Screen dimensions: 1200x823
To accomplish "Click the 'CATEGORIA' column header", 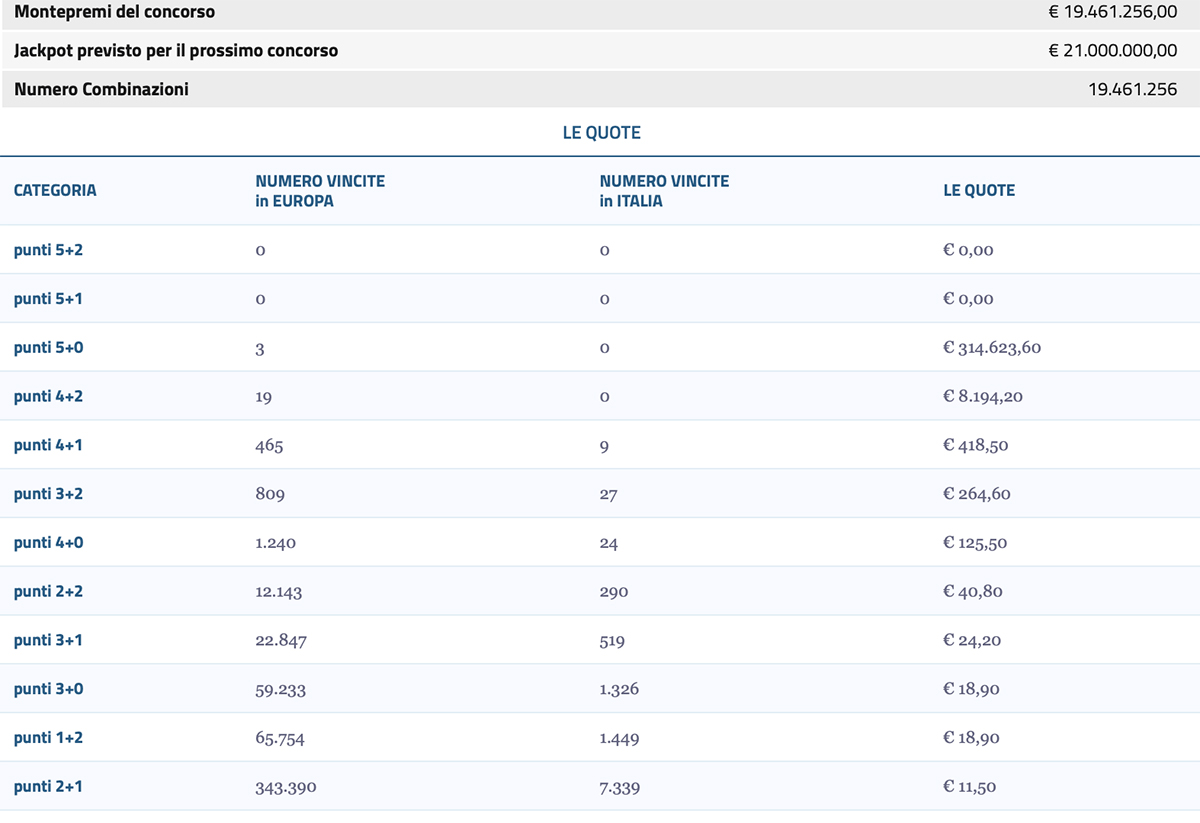I will [55, 190].
